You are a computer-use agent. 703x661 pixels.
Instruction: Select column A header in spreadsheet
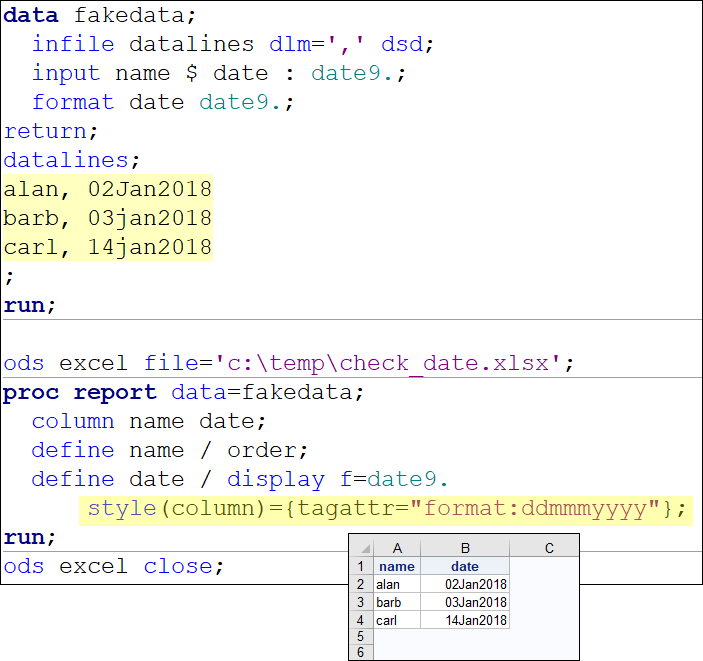(x=397, y=549)
